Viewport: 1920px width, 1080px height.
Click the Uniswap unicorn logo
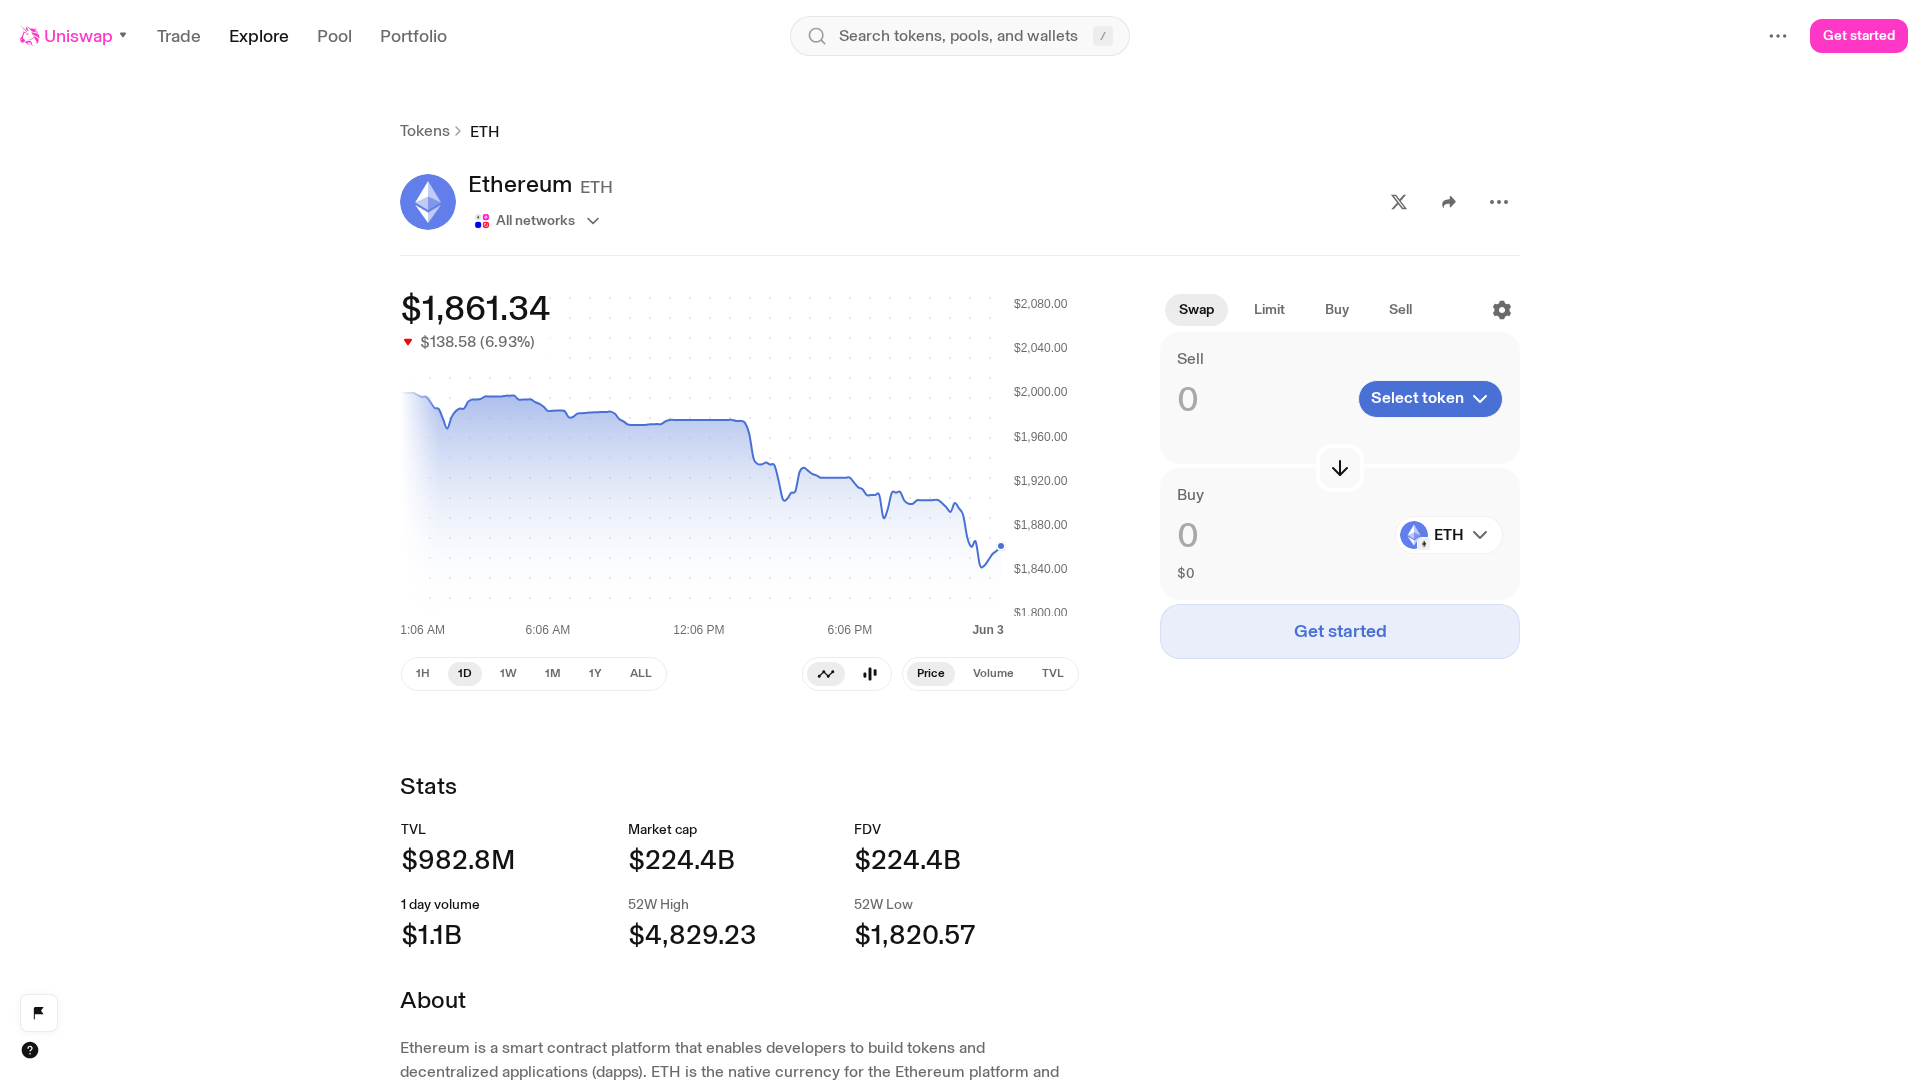(30, 36)
